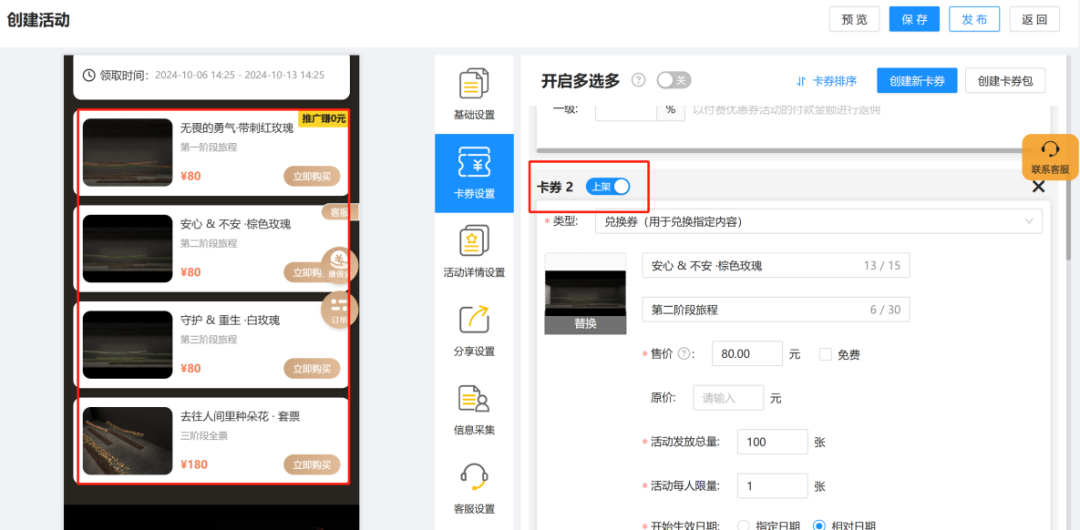This screenshot has width=1080, height=530.
Task: Click 卡券排序 sort option
Action: click(x=826, y=81)
